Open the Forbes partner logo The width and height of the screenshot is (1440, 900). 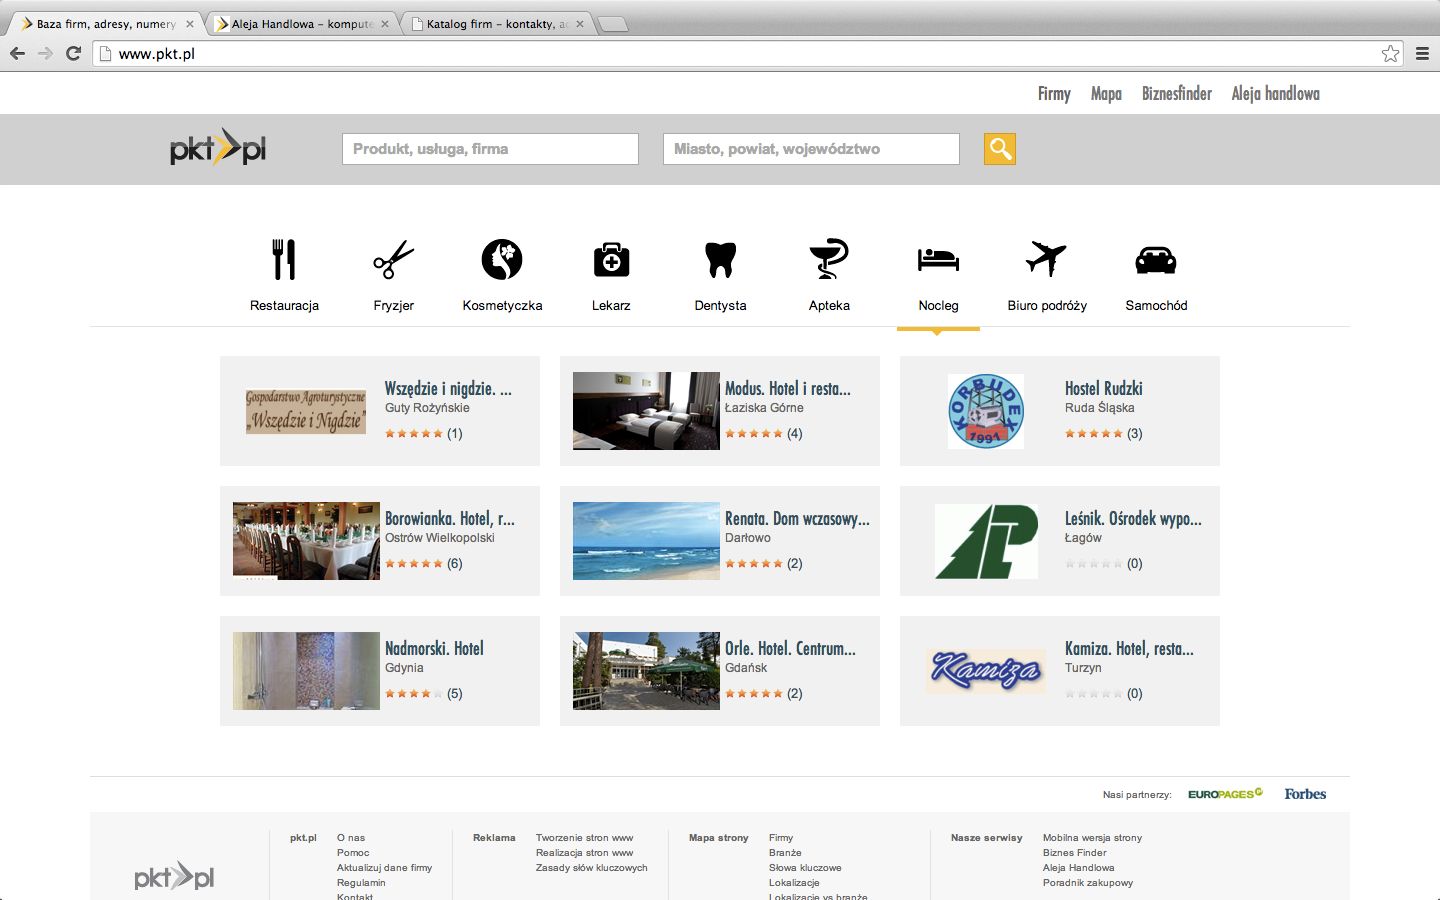coord(1305,794)
